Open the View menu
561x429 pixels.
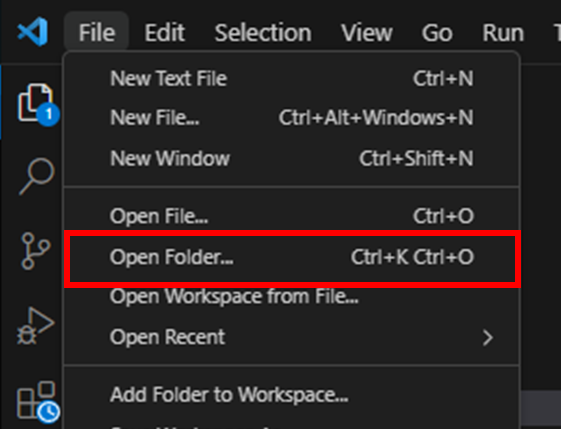367,33
